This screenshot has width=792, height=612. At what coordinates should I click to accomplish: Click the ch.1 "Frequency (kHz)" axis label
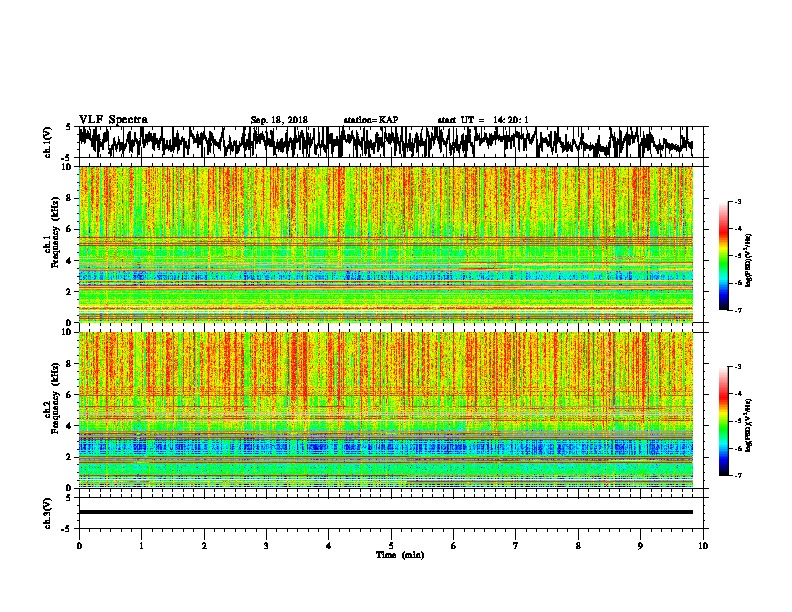pyautogui.click(x=55, y=233)
